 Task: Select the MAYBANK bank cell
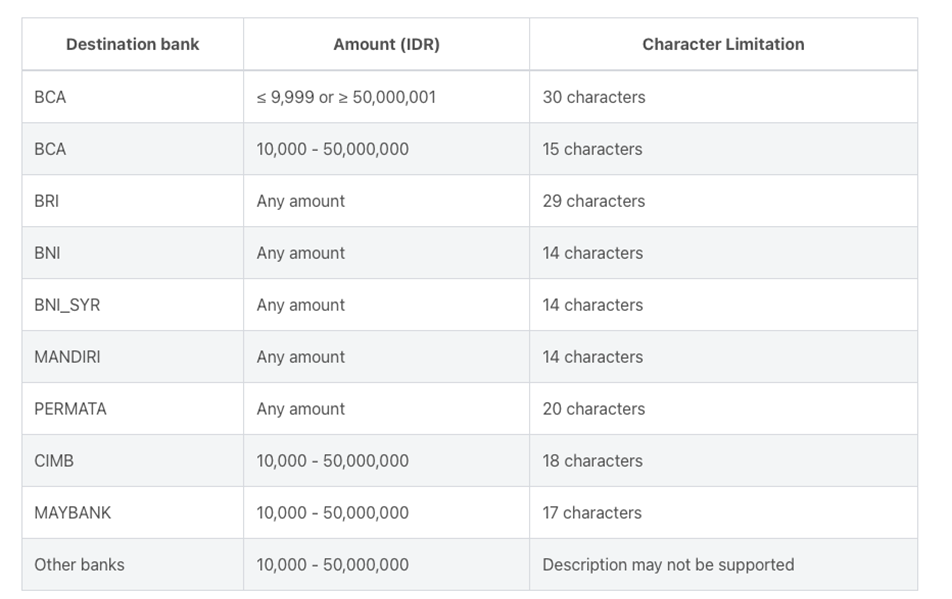pyautogui.click(x=132, y=513)
